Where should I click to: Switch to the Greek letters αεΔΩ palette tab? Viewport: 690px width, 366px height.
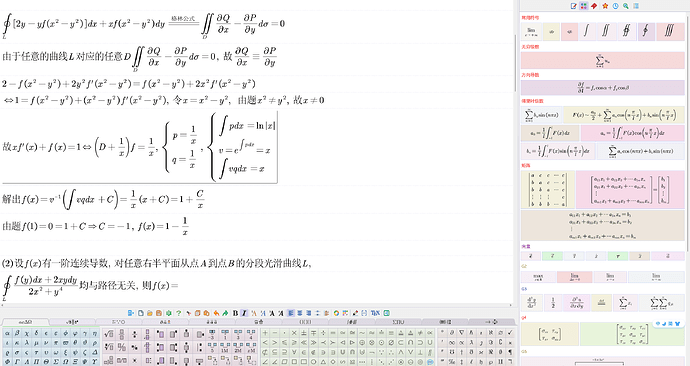point(25,322)
